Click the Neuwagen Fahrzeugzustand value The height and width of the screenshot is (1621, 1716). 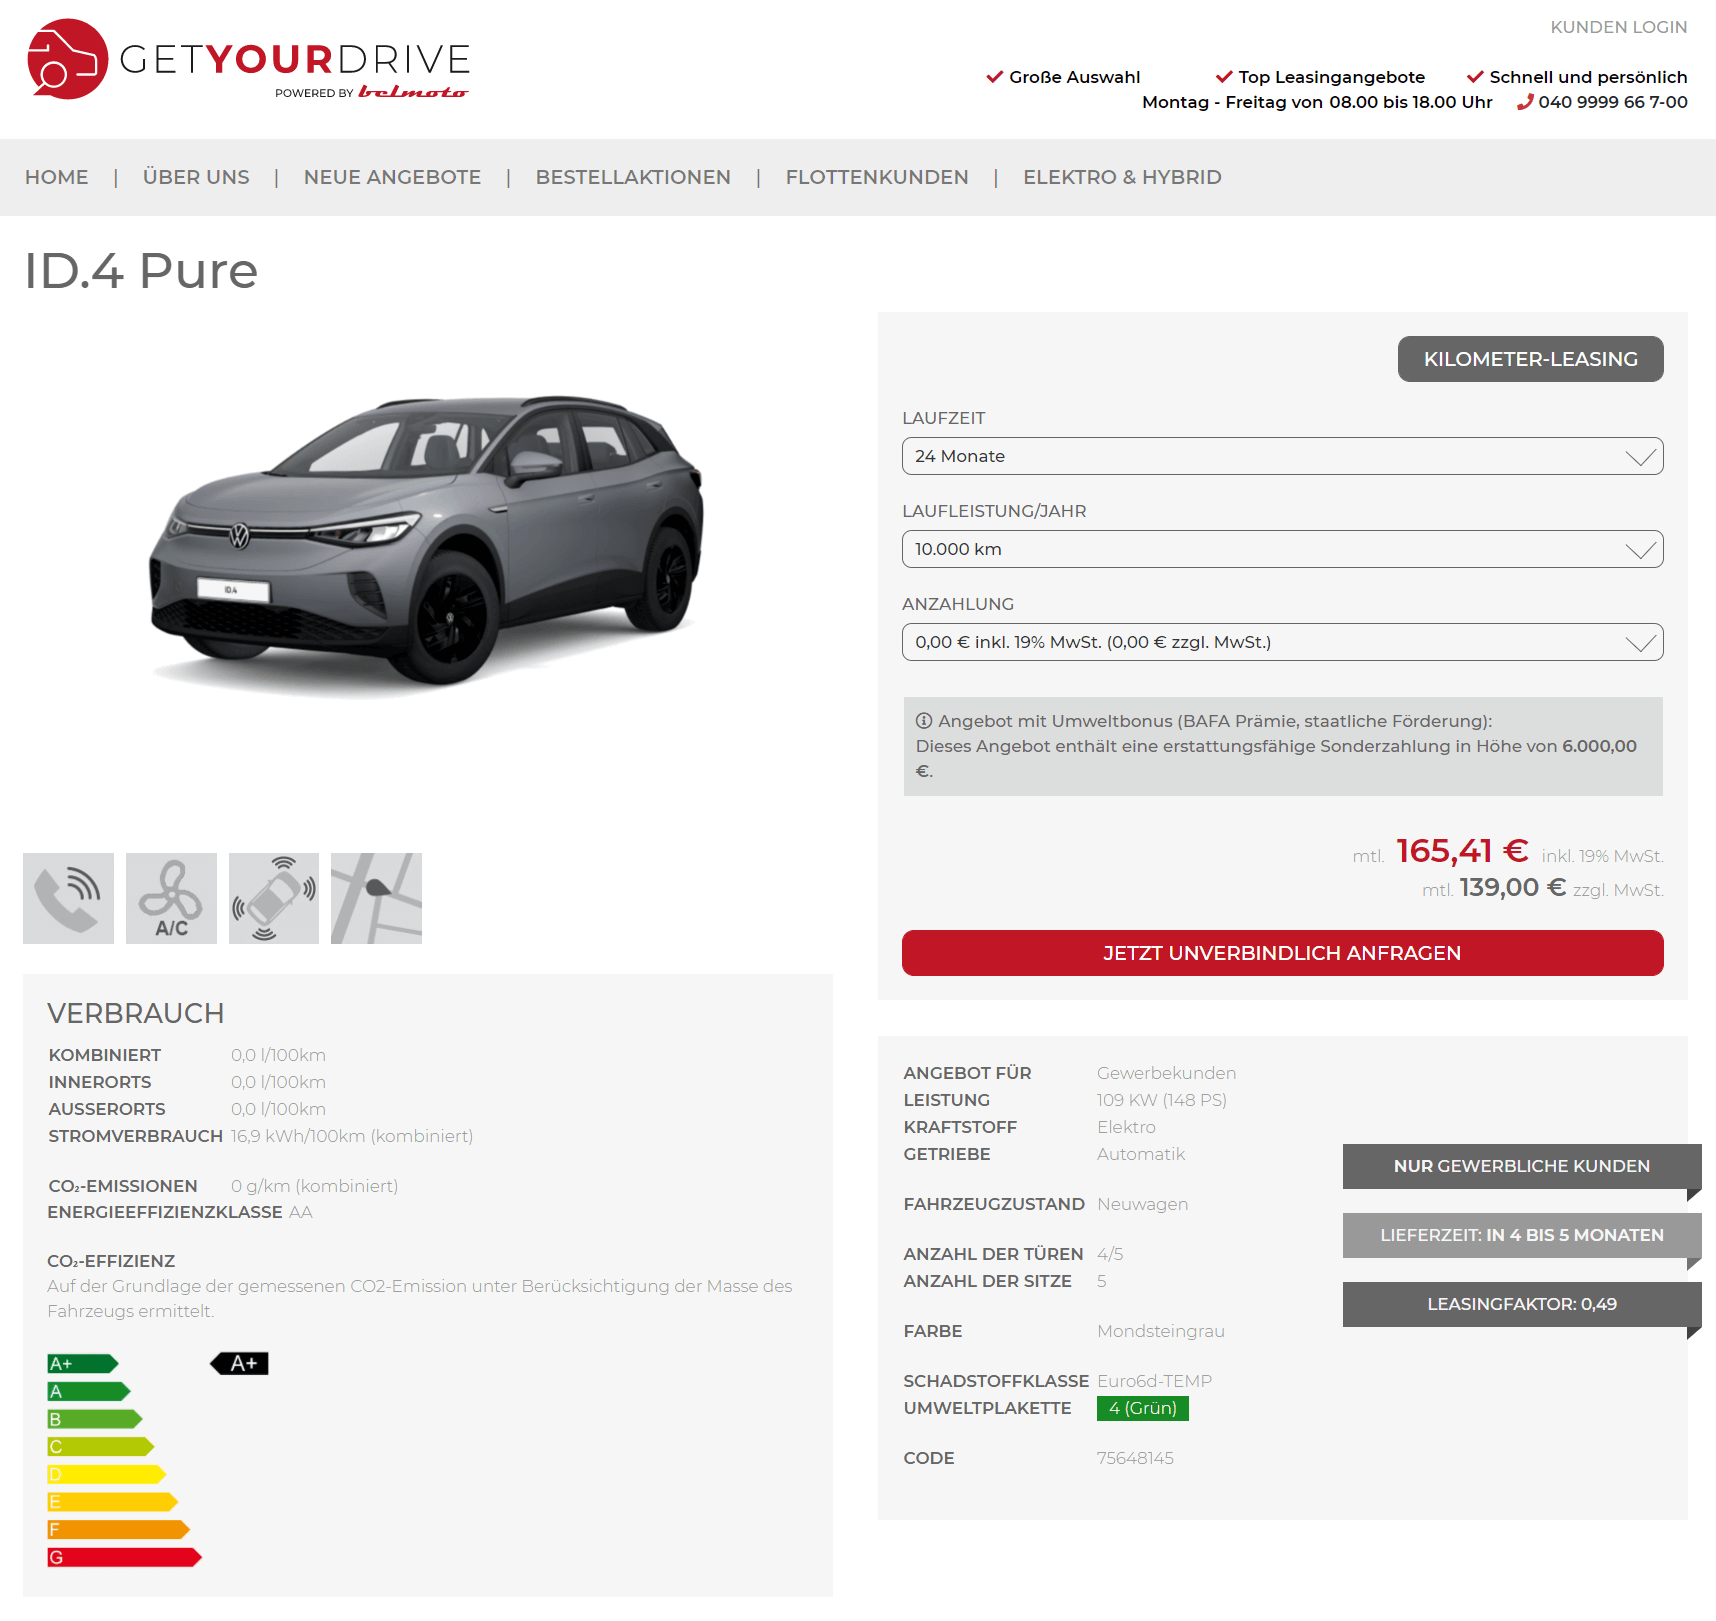(x=1143, y=1204)
